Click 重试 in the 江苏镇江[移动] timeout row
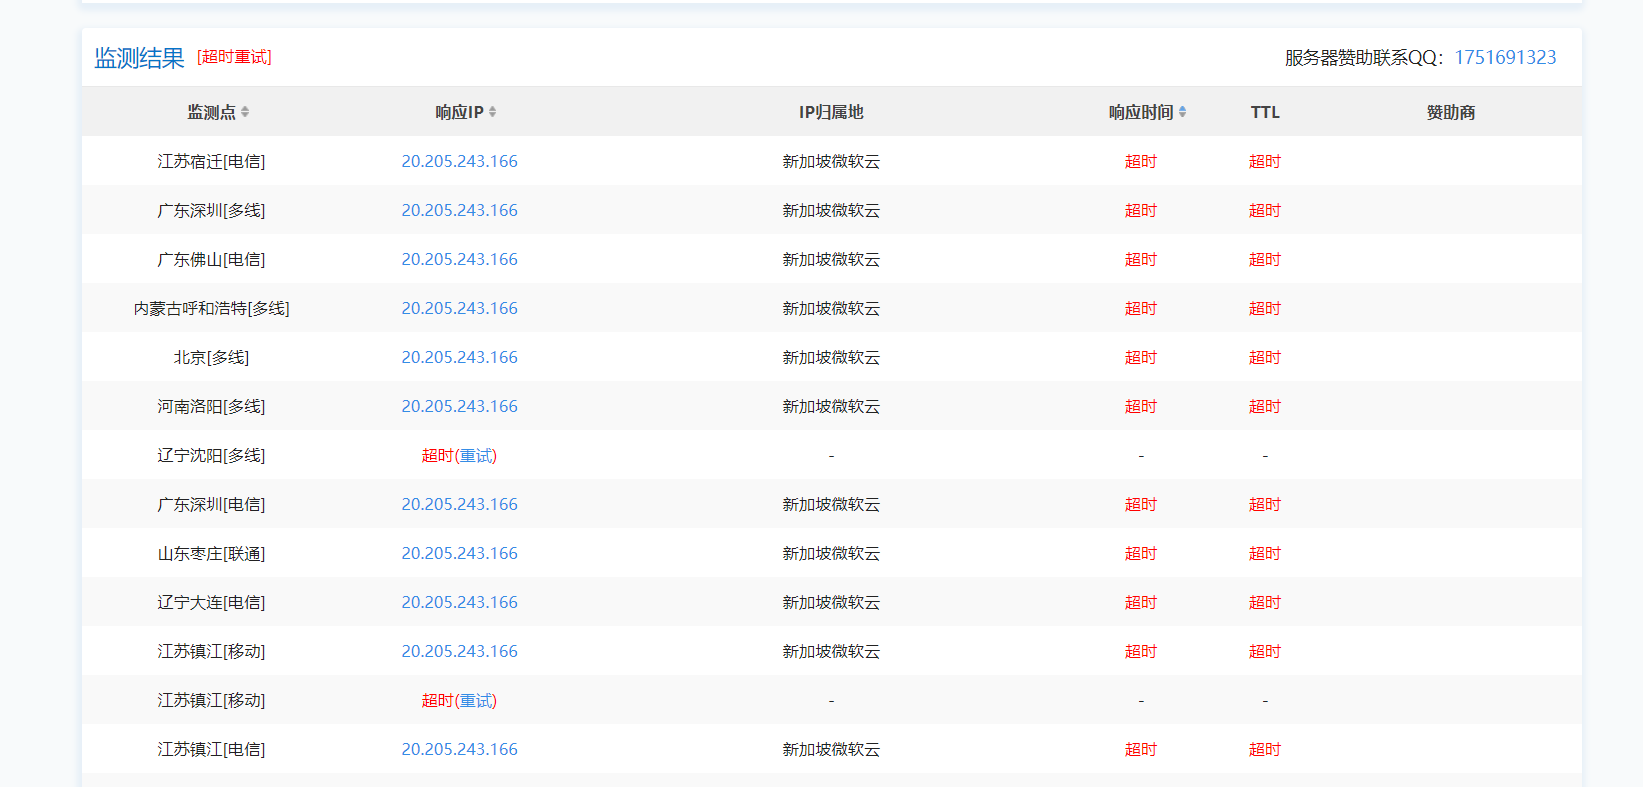Screen dimensions: 1643x787 coord(477,701)
